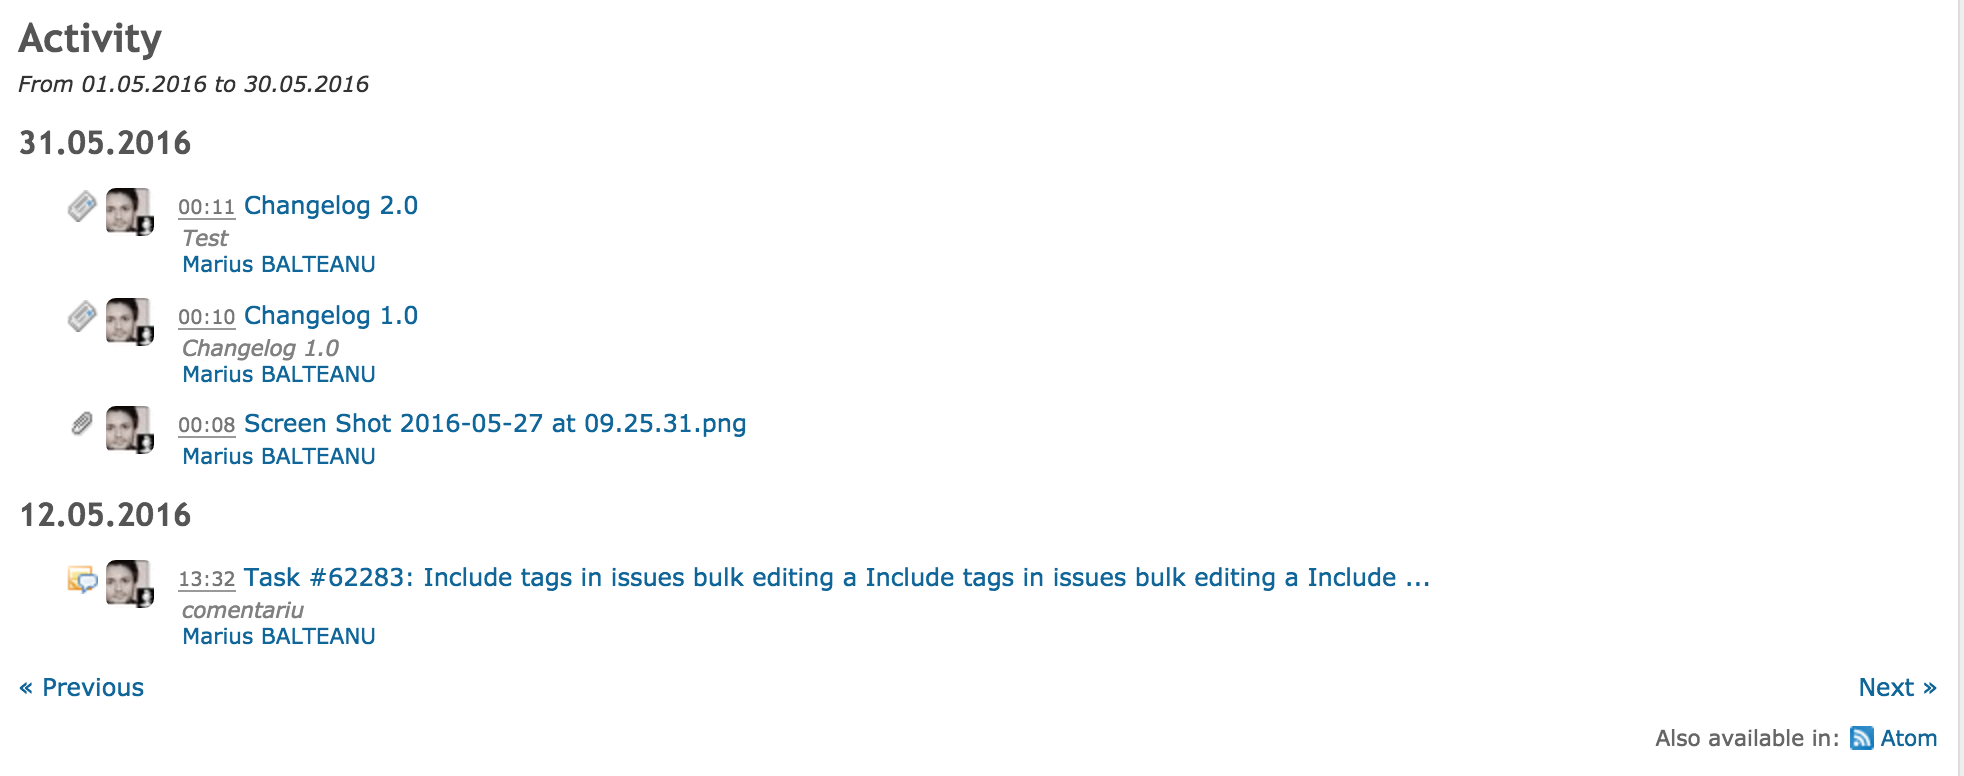Viewport: 1964px width, 776px height.
Task: Open the Atom feed link
Action: 1908,738
